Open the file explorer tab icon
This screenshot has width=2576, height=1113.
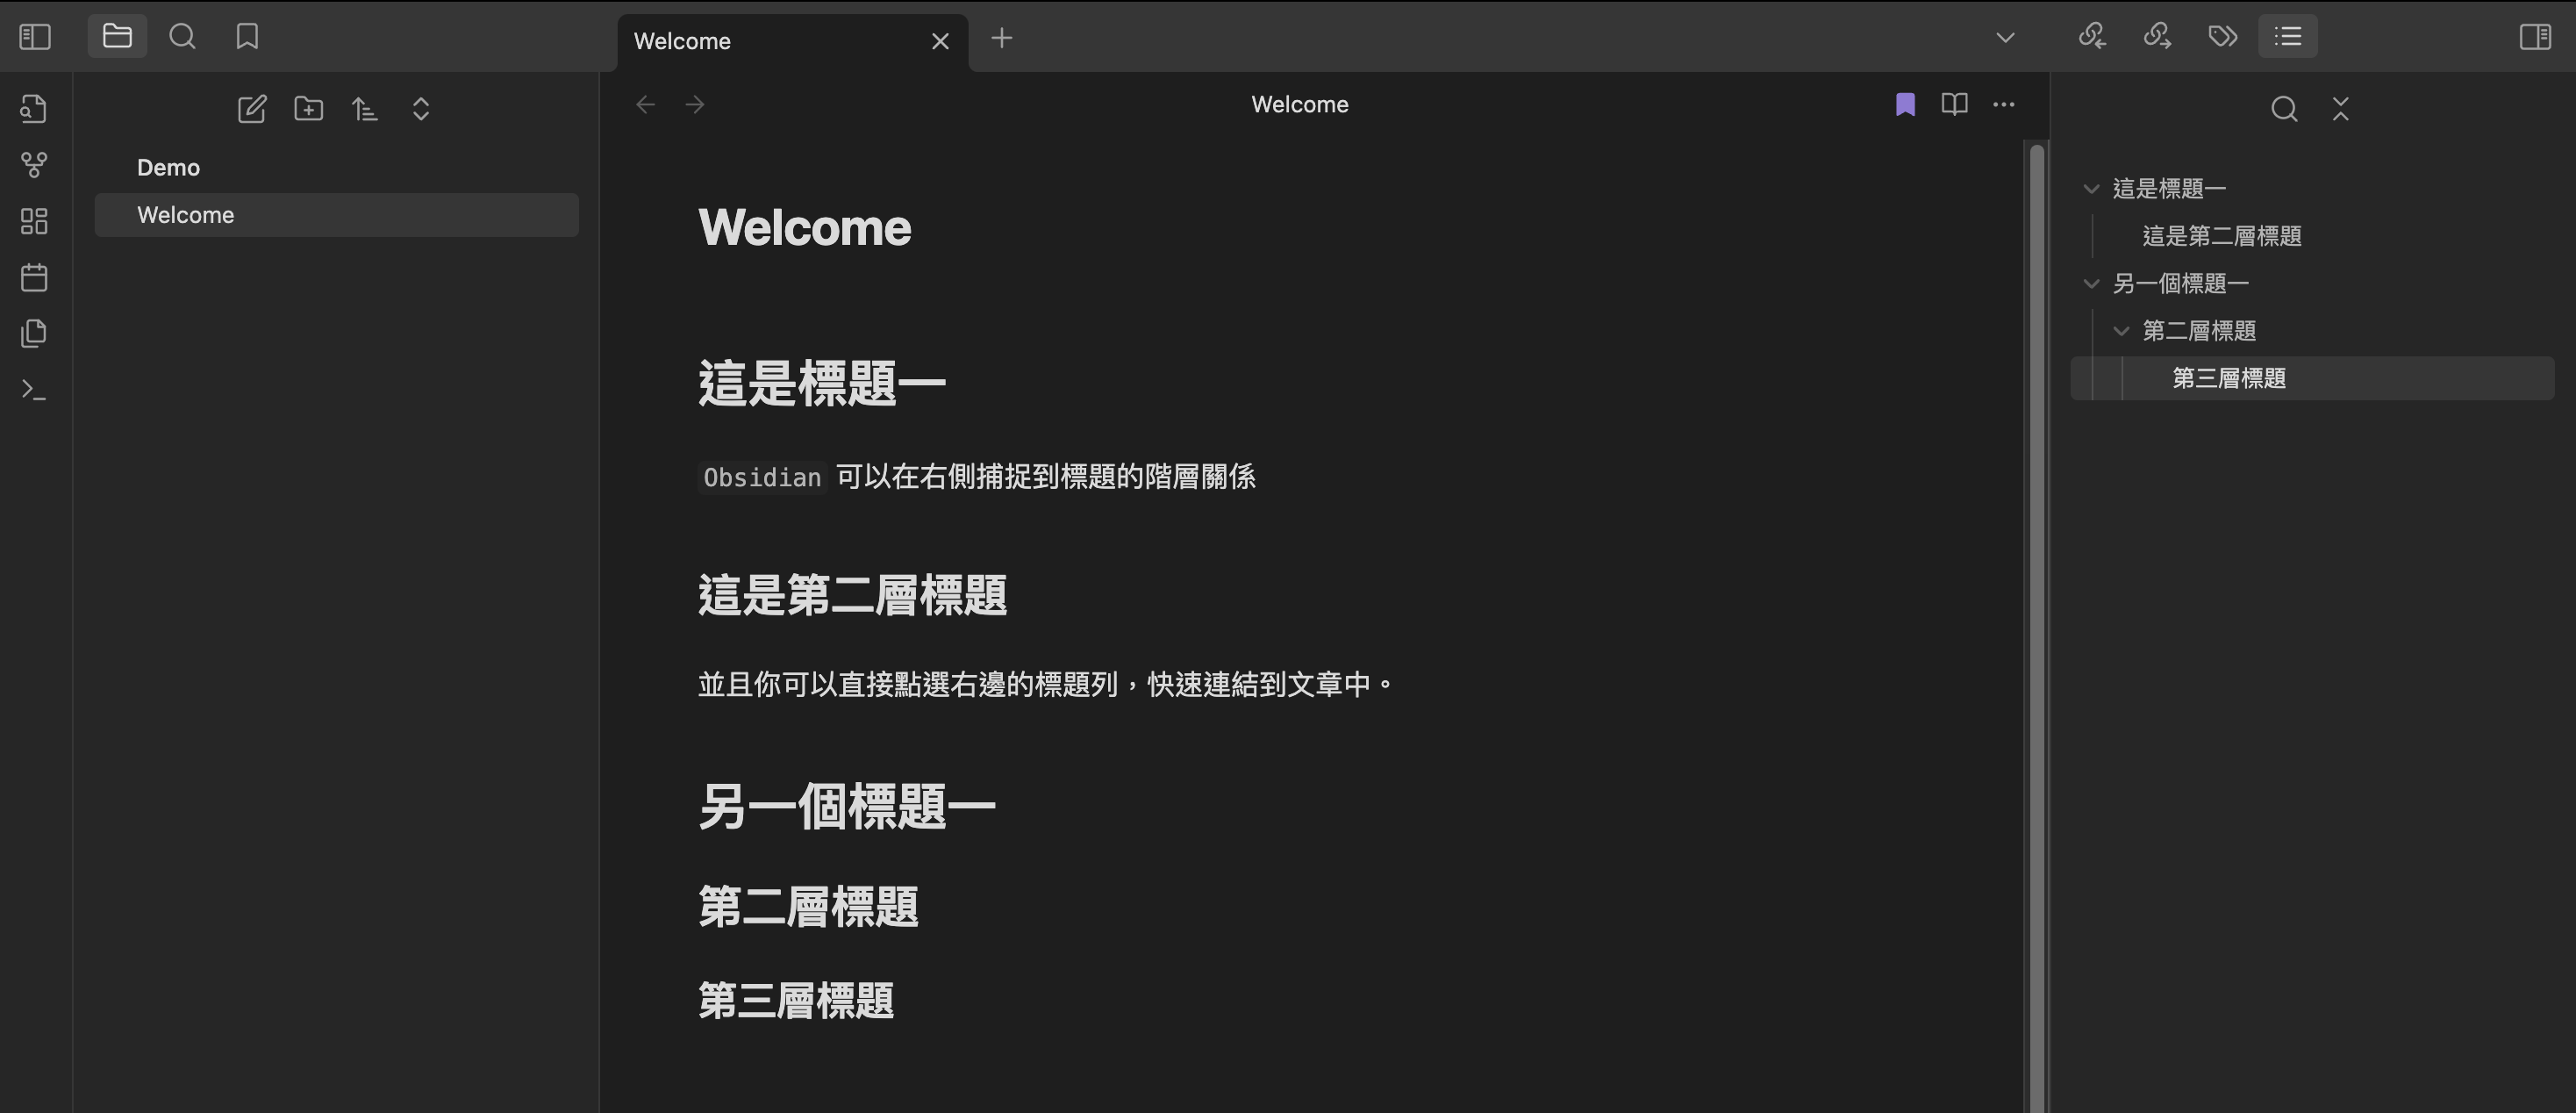(117, 37)
